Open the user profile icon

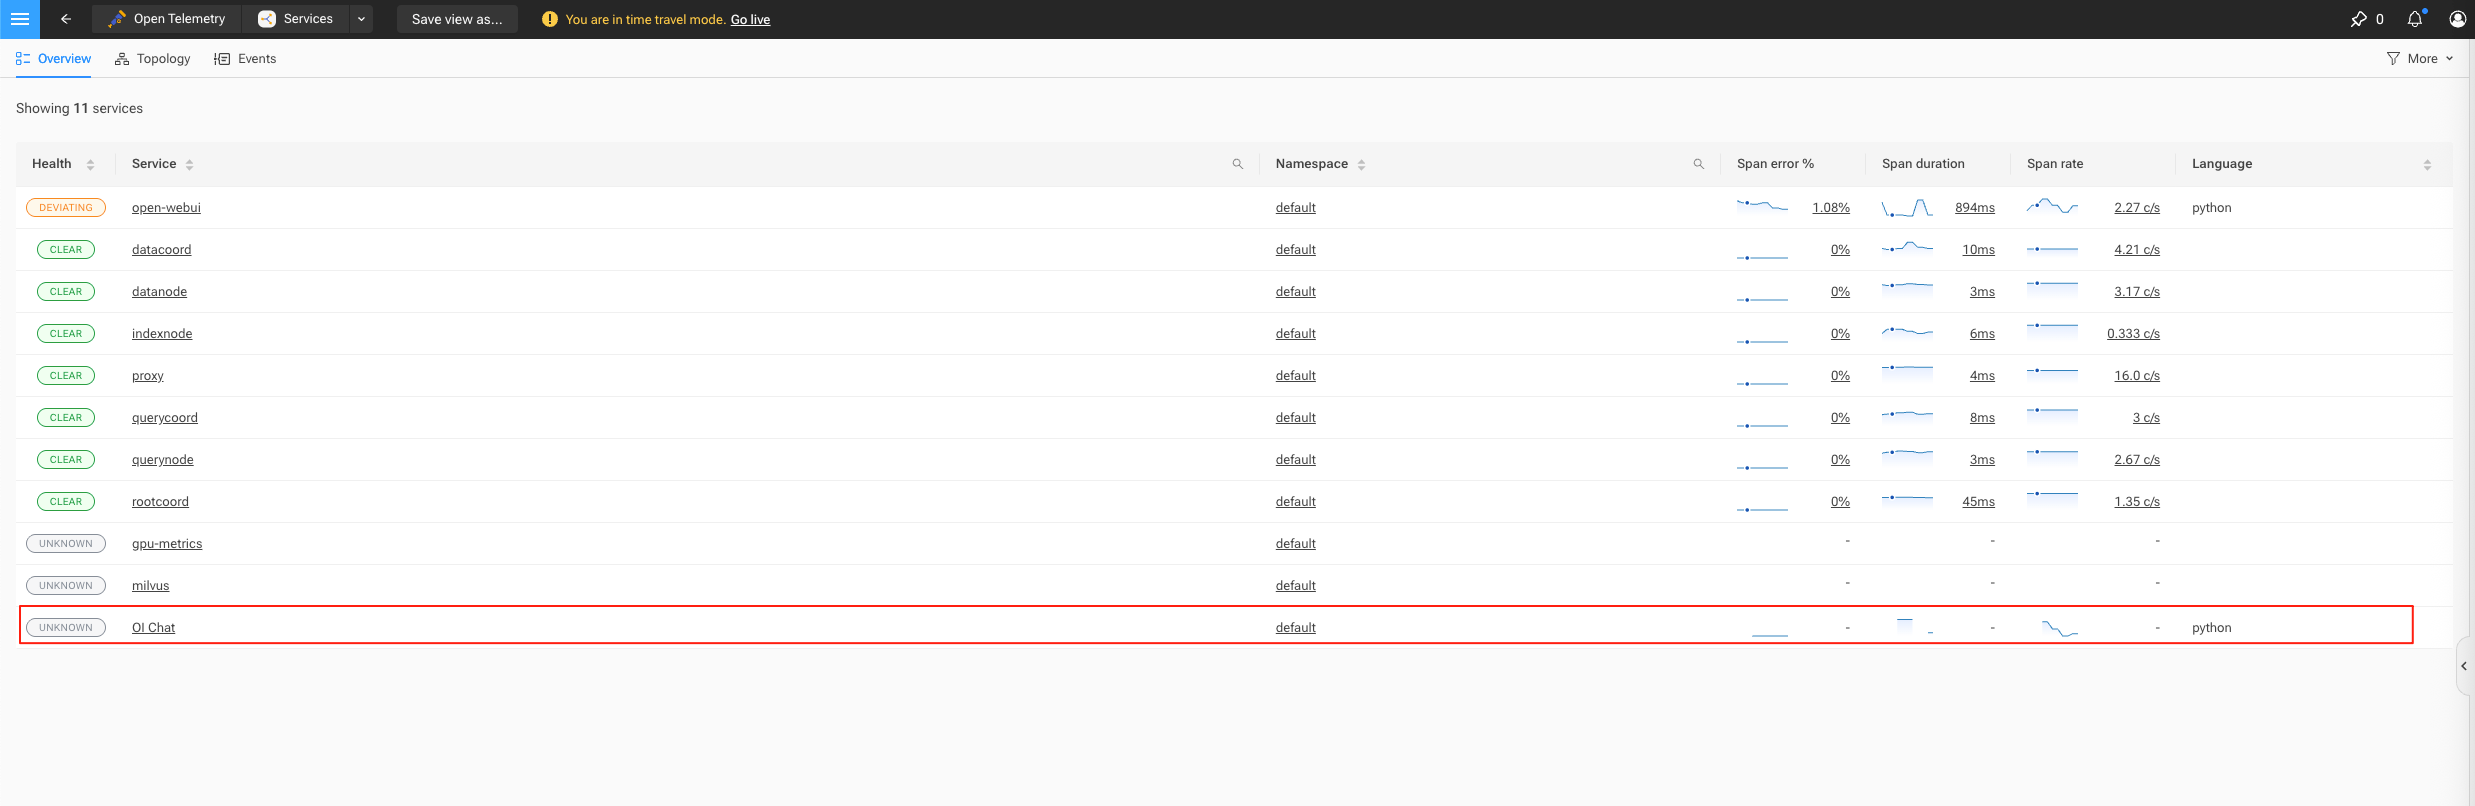click(x=2457, y=19)
